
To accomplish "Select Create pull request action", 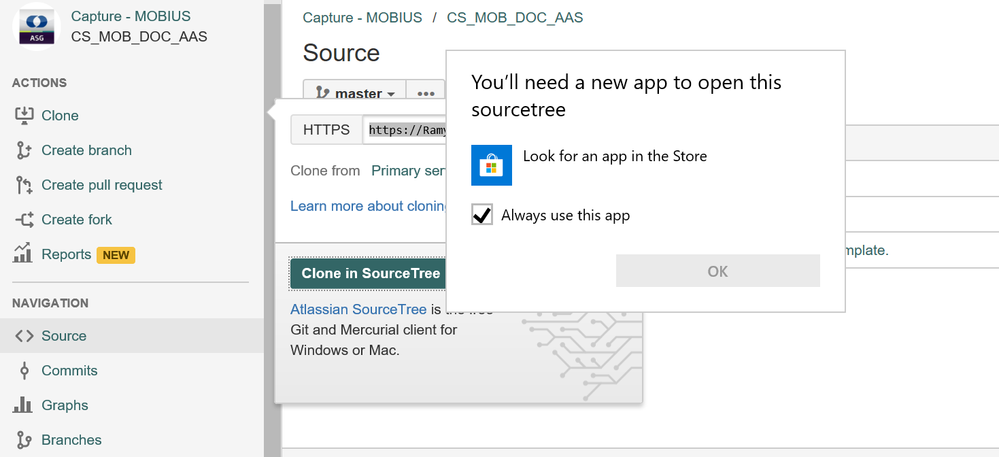I will [102, 185].
